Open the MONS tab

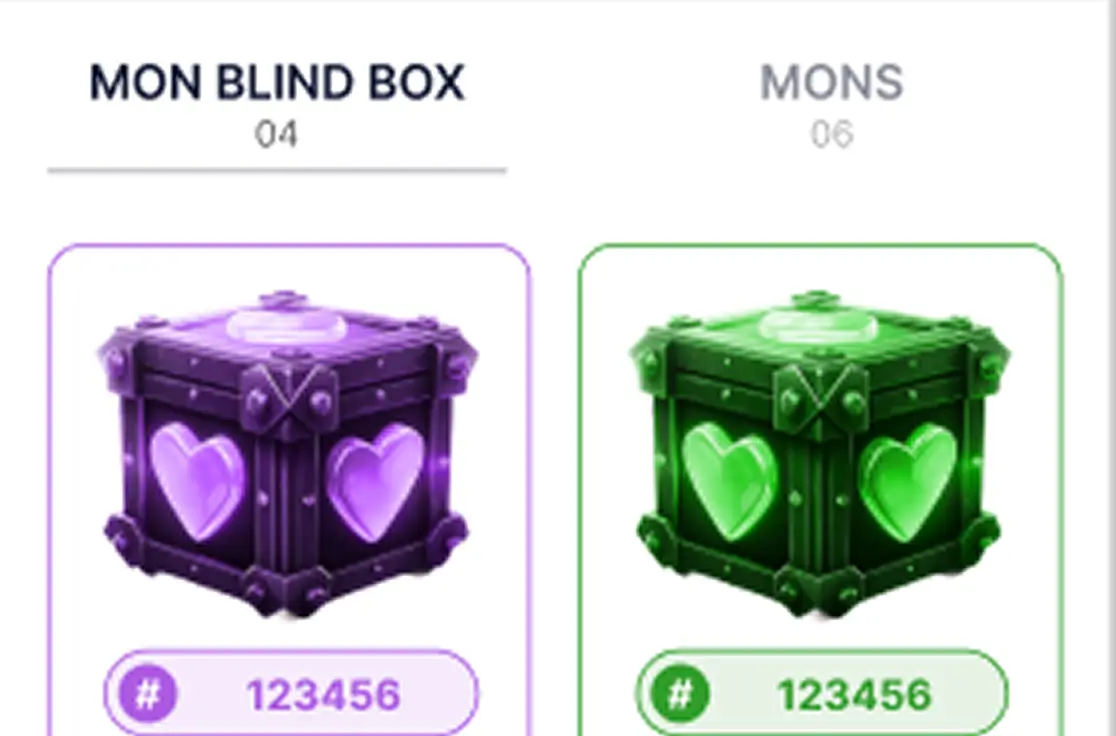point(831,84)
